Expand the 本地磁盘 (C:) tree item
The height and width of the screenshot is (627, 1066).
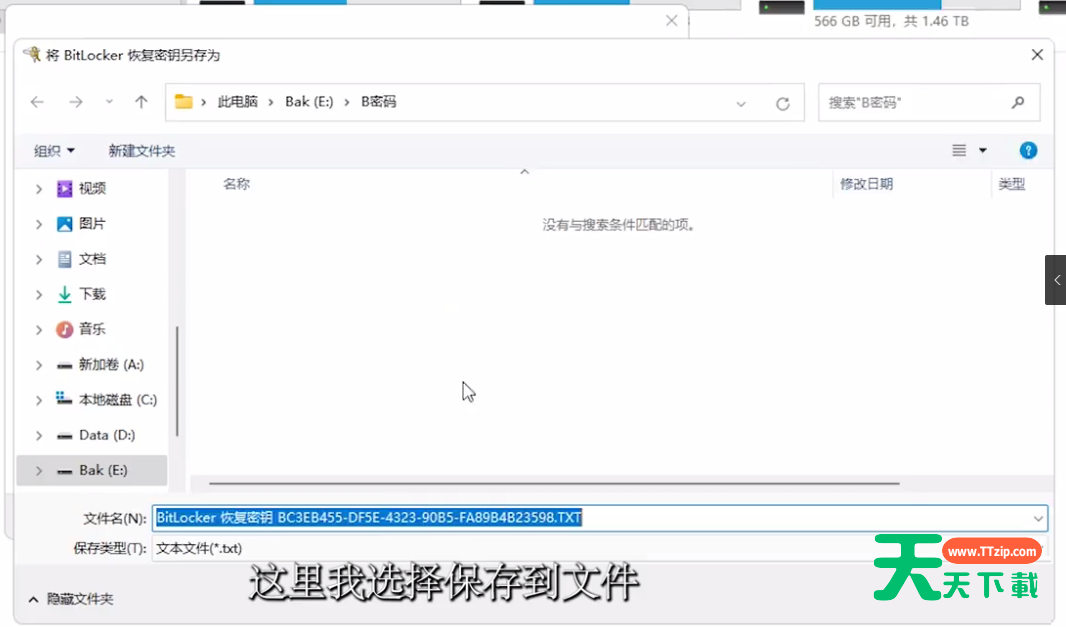(38, 399)
